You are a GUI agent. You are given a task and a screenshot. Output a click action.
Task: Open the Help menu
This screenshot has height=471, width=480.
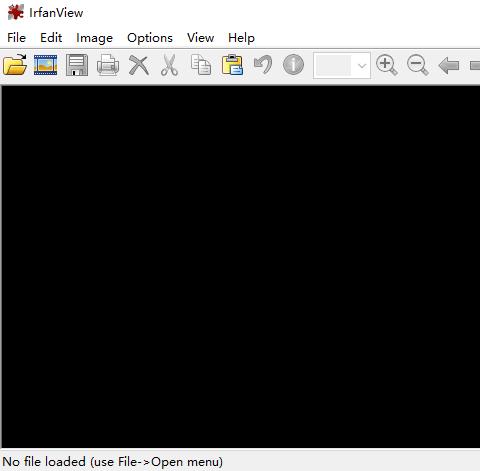(241, 38)
